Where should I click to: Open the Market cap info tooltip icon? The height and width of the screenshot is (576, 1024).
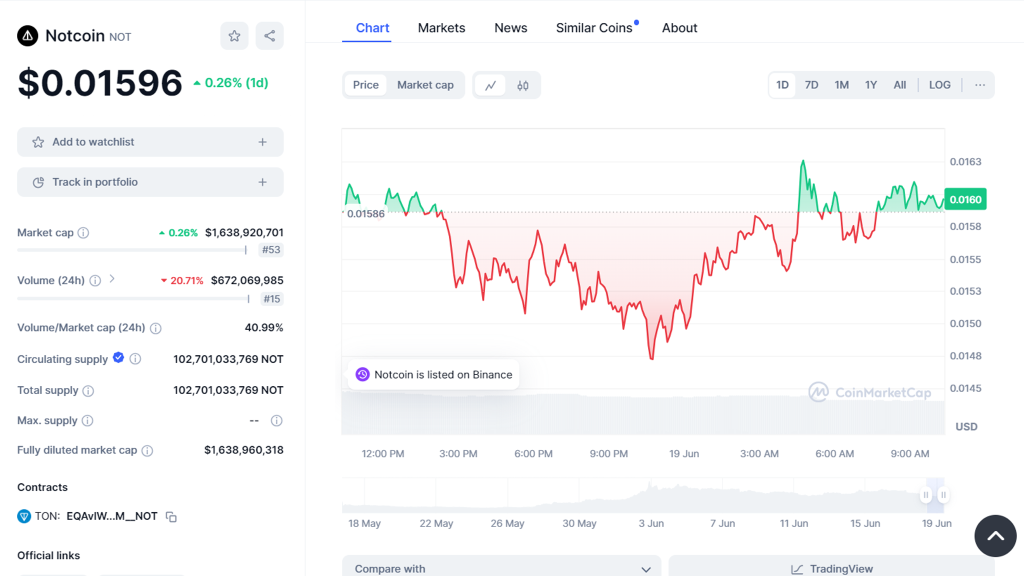point(84,232)
